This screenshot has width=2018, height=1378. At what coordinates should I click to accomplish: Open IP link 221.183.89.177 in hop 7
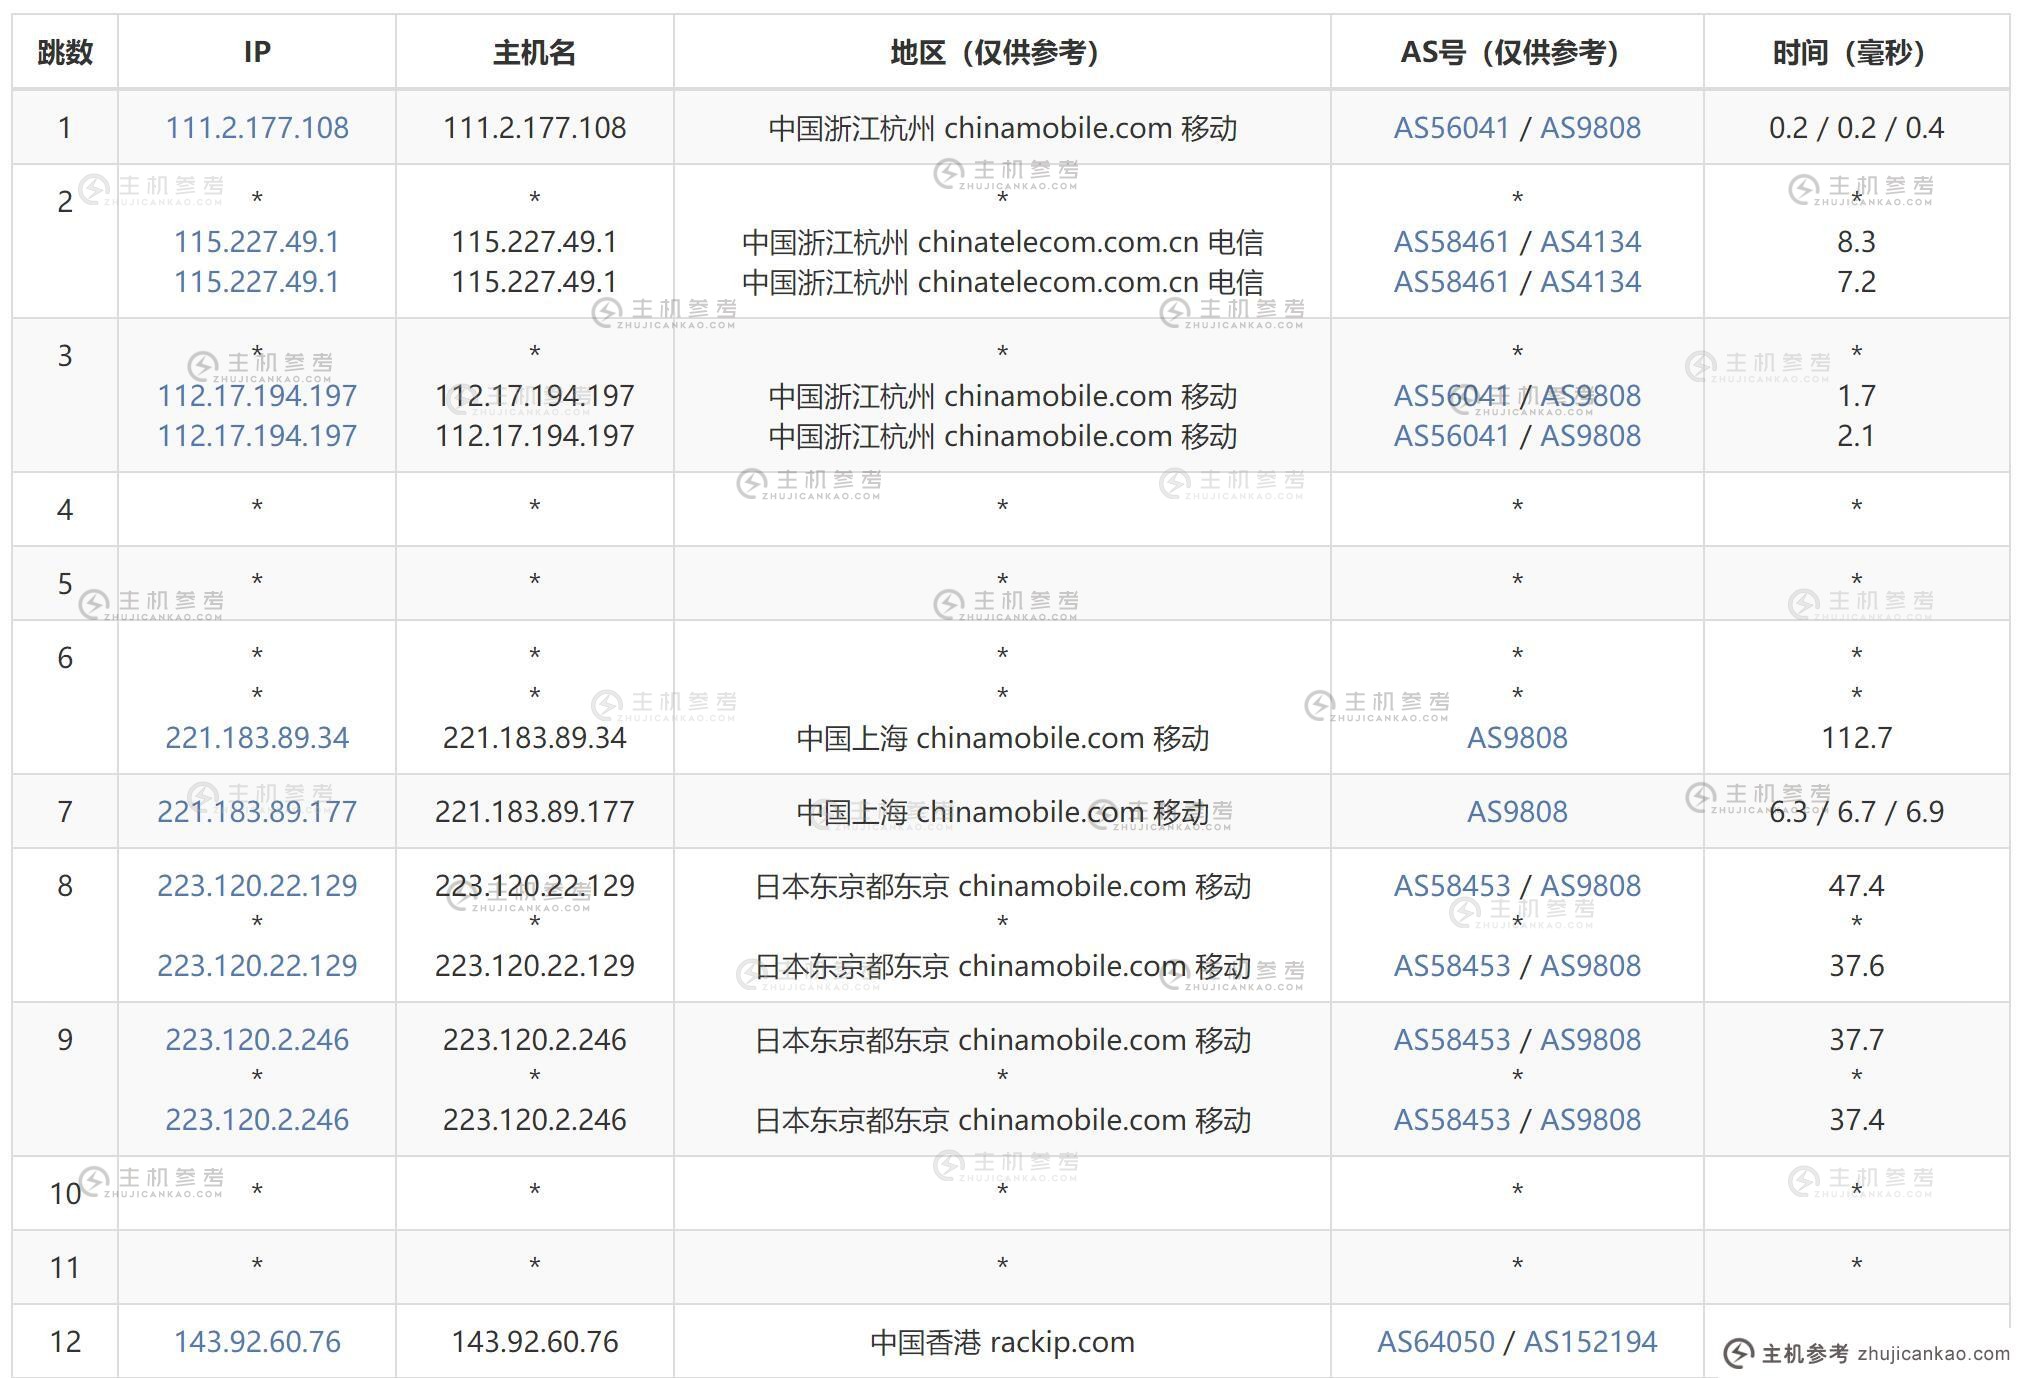[x=257, y=812]
